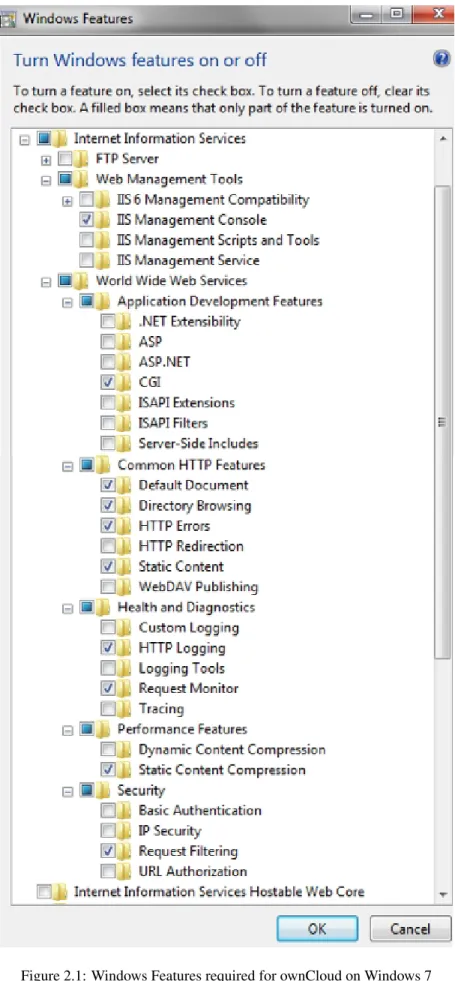Check ISAPI Extensions feature
The width and height of the screenshot is (455, 981).
[x=108, y=402]
